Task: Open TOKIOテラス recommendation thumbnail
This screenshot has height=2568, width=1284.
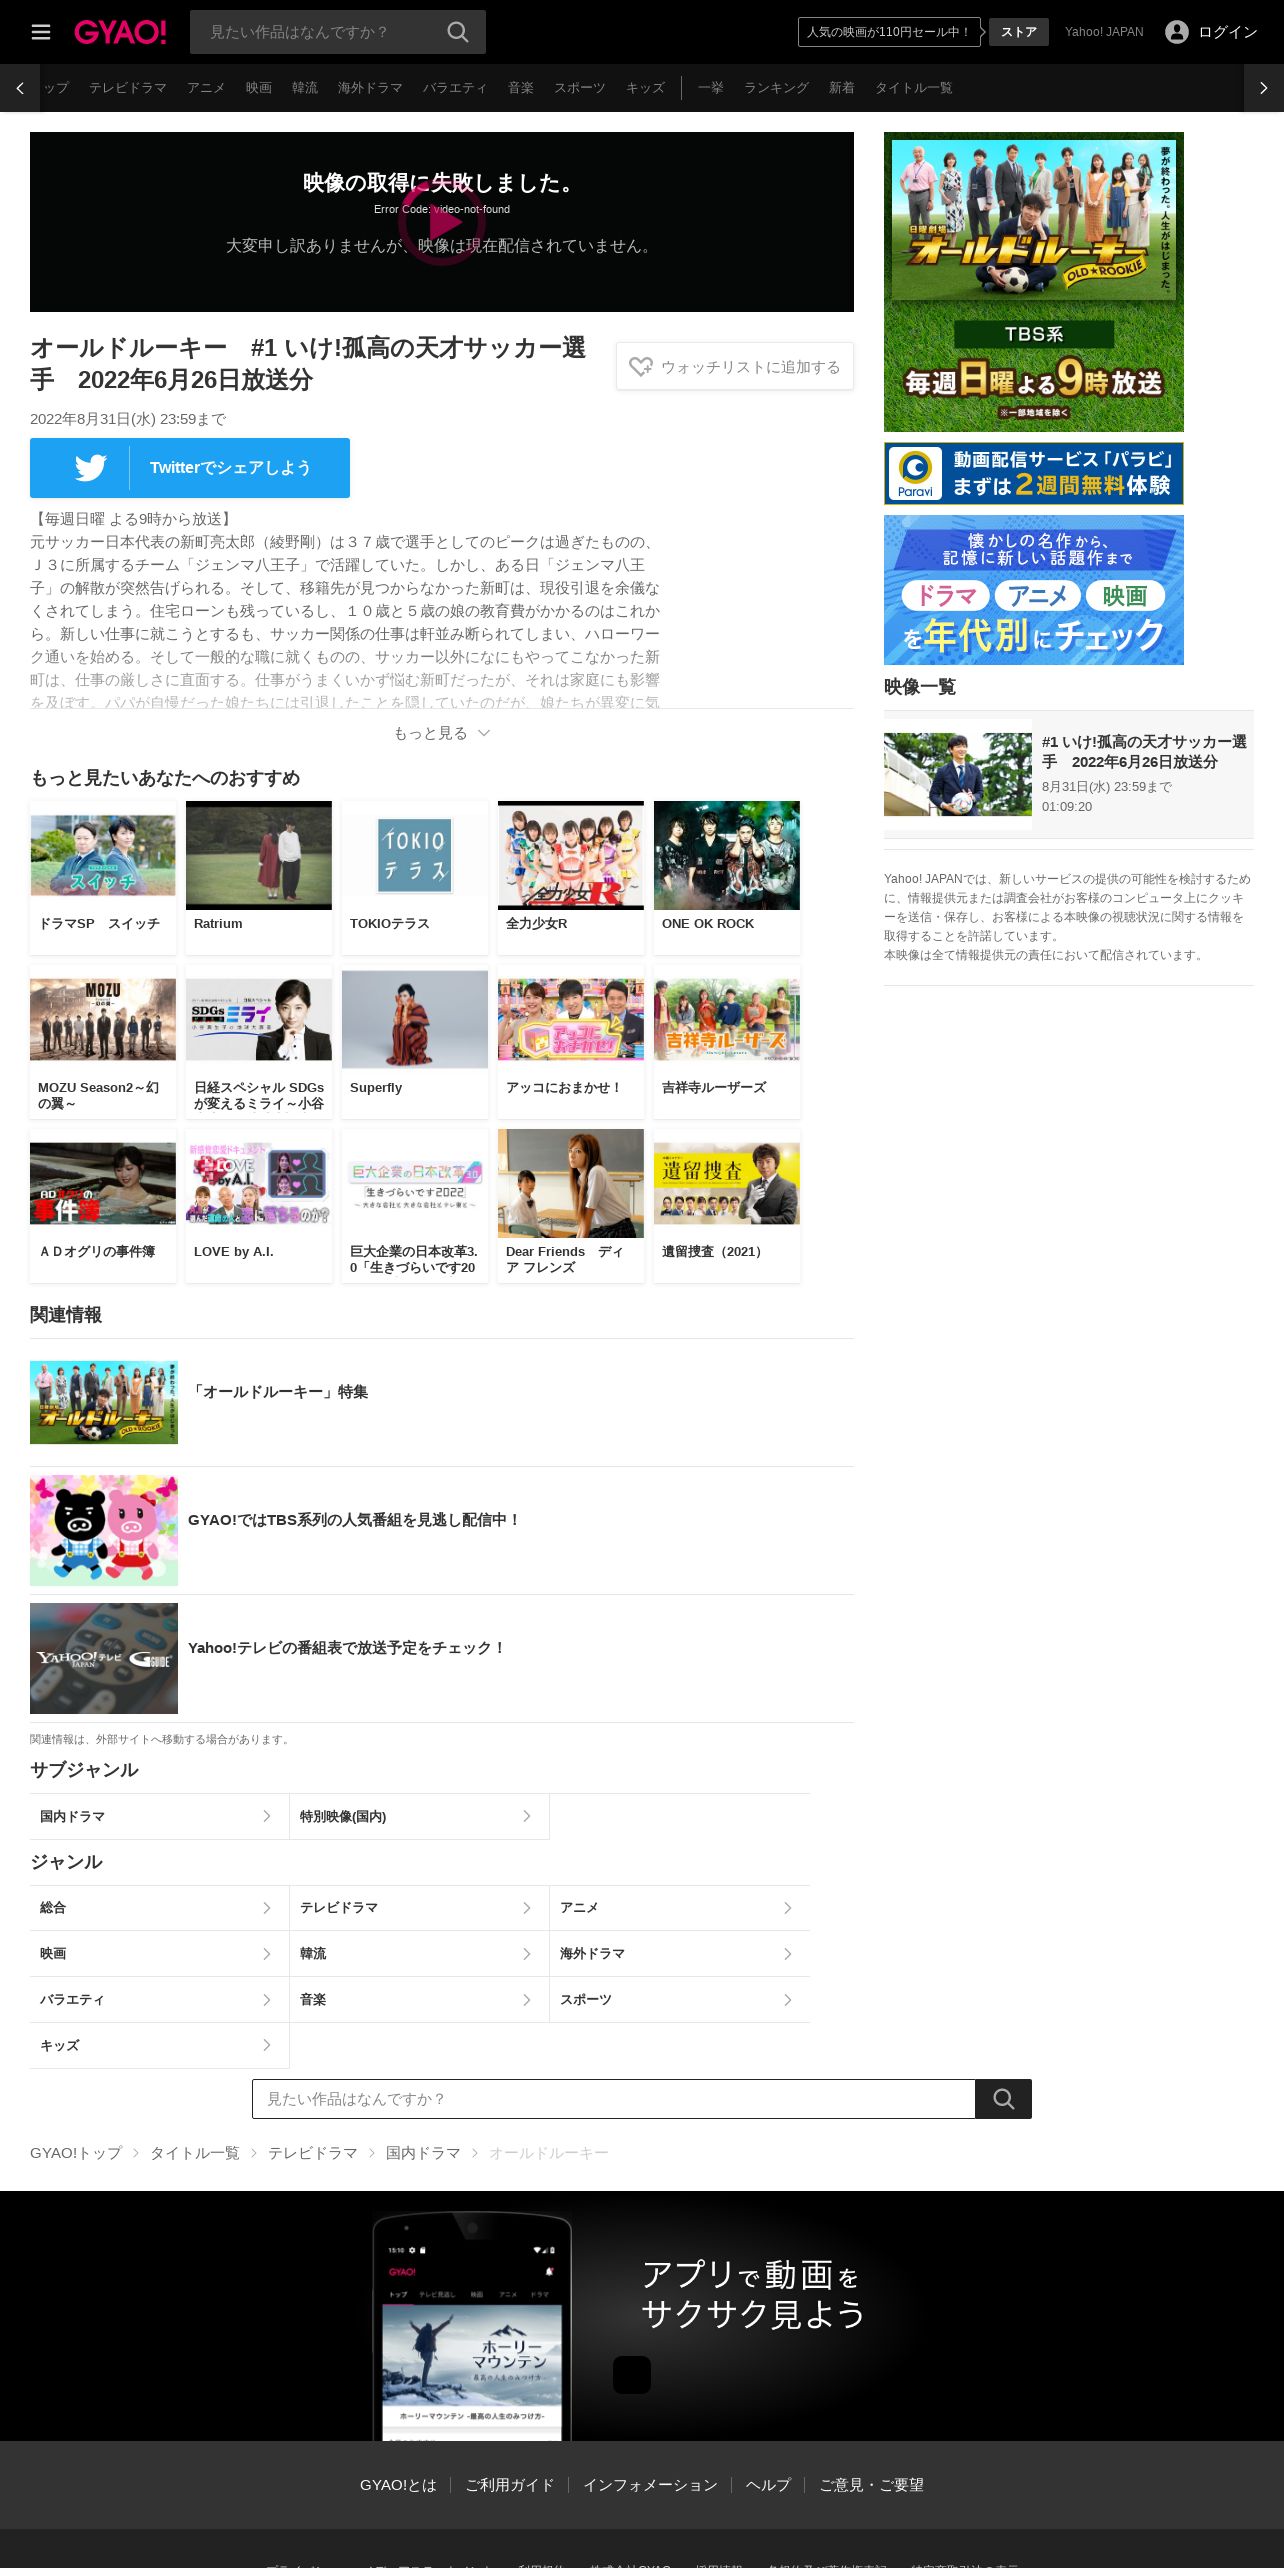Action: [415, 855]
